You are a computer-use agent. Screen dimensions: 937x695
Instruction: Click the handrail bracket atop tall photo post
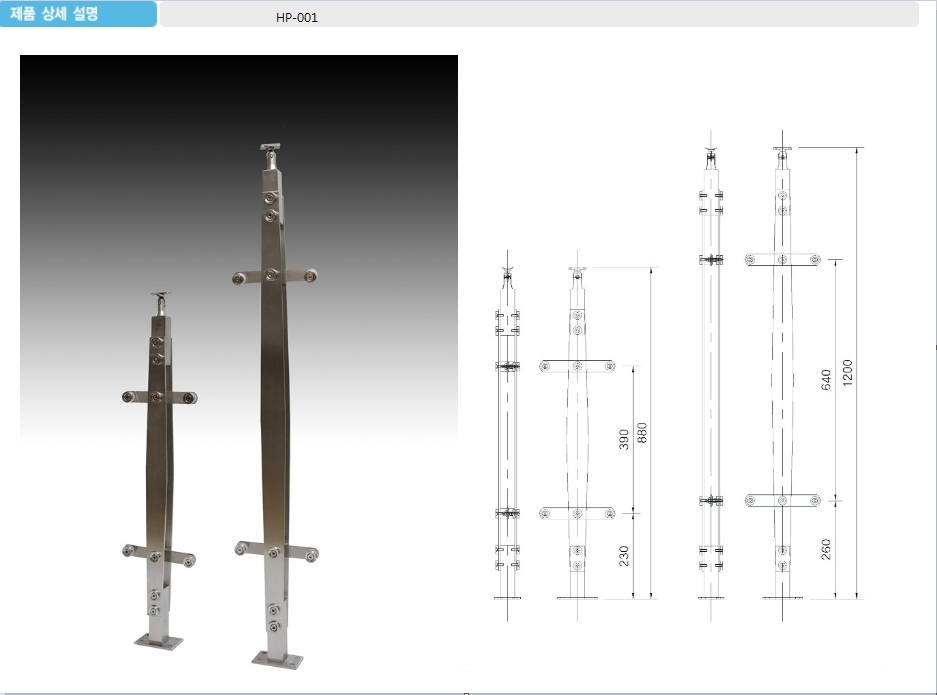(271, 155)
